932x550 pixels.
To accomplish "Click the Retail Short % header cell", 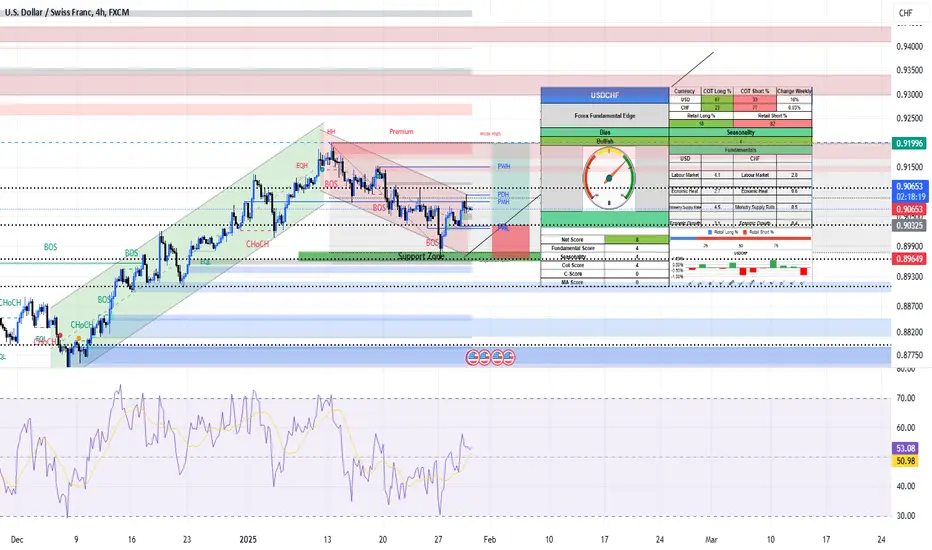I will click(x=773, y=115).
